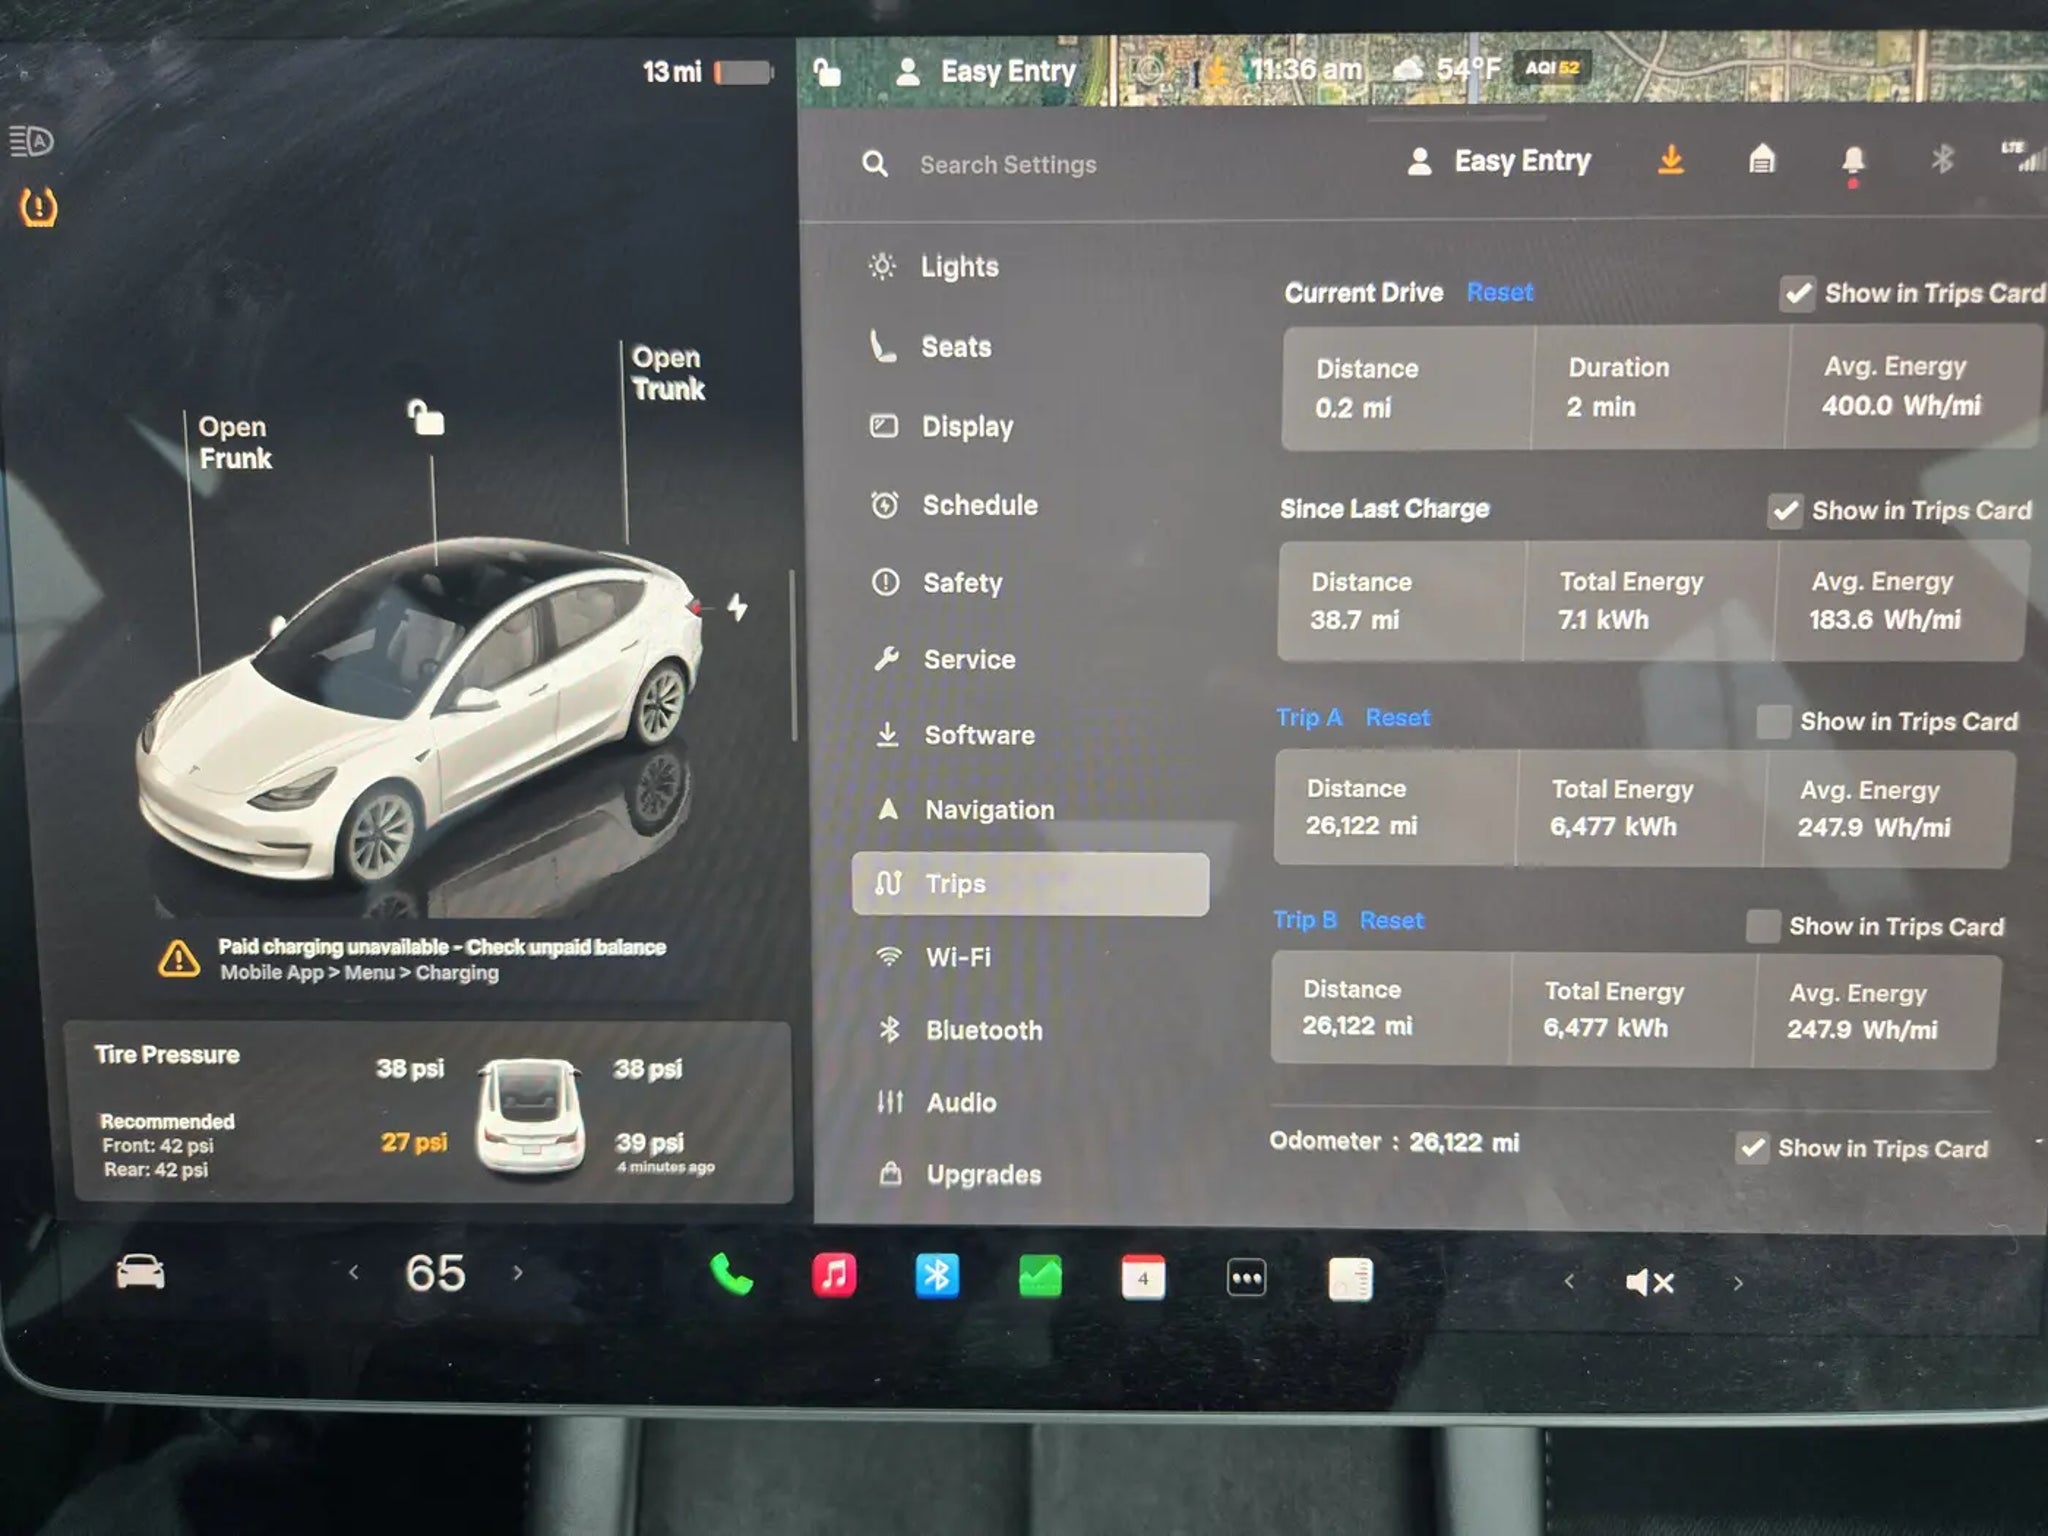2048x1536 pixels.
Task: Tap the car controls icon
Action: tap(140, 1272)
